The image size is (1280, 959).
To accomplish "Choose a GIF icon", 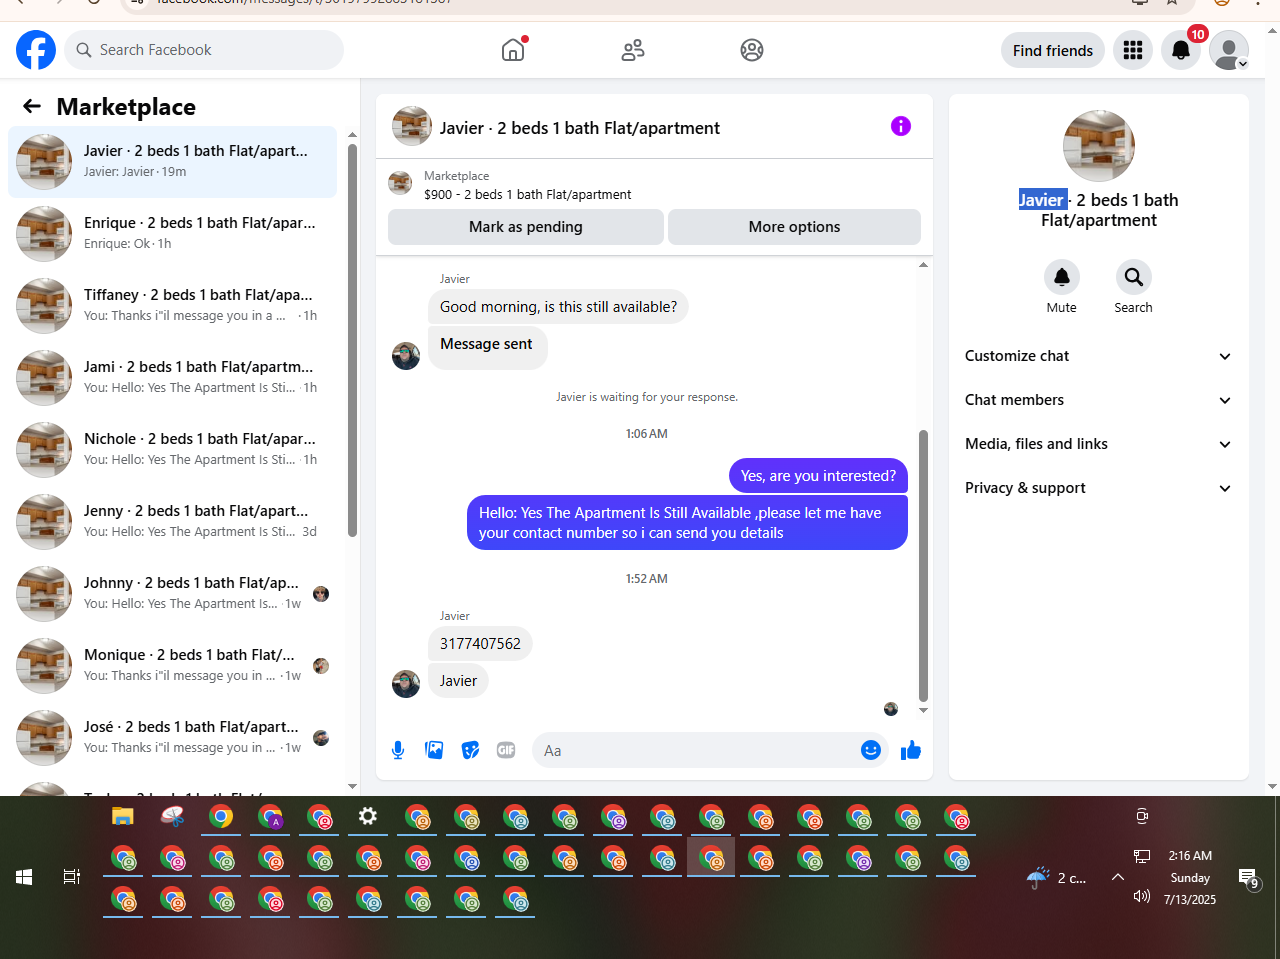I will tap(506, 750).
